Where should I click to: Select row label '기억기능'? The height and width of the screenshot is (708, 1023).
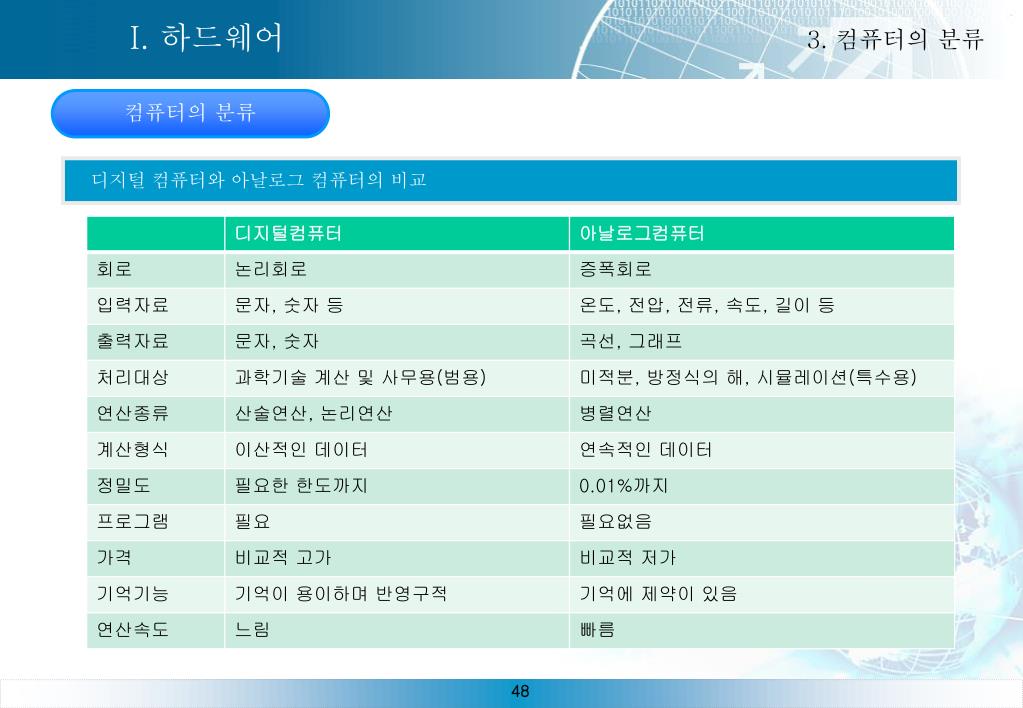pyautogui.click(x=155, y=594)
